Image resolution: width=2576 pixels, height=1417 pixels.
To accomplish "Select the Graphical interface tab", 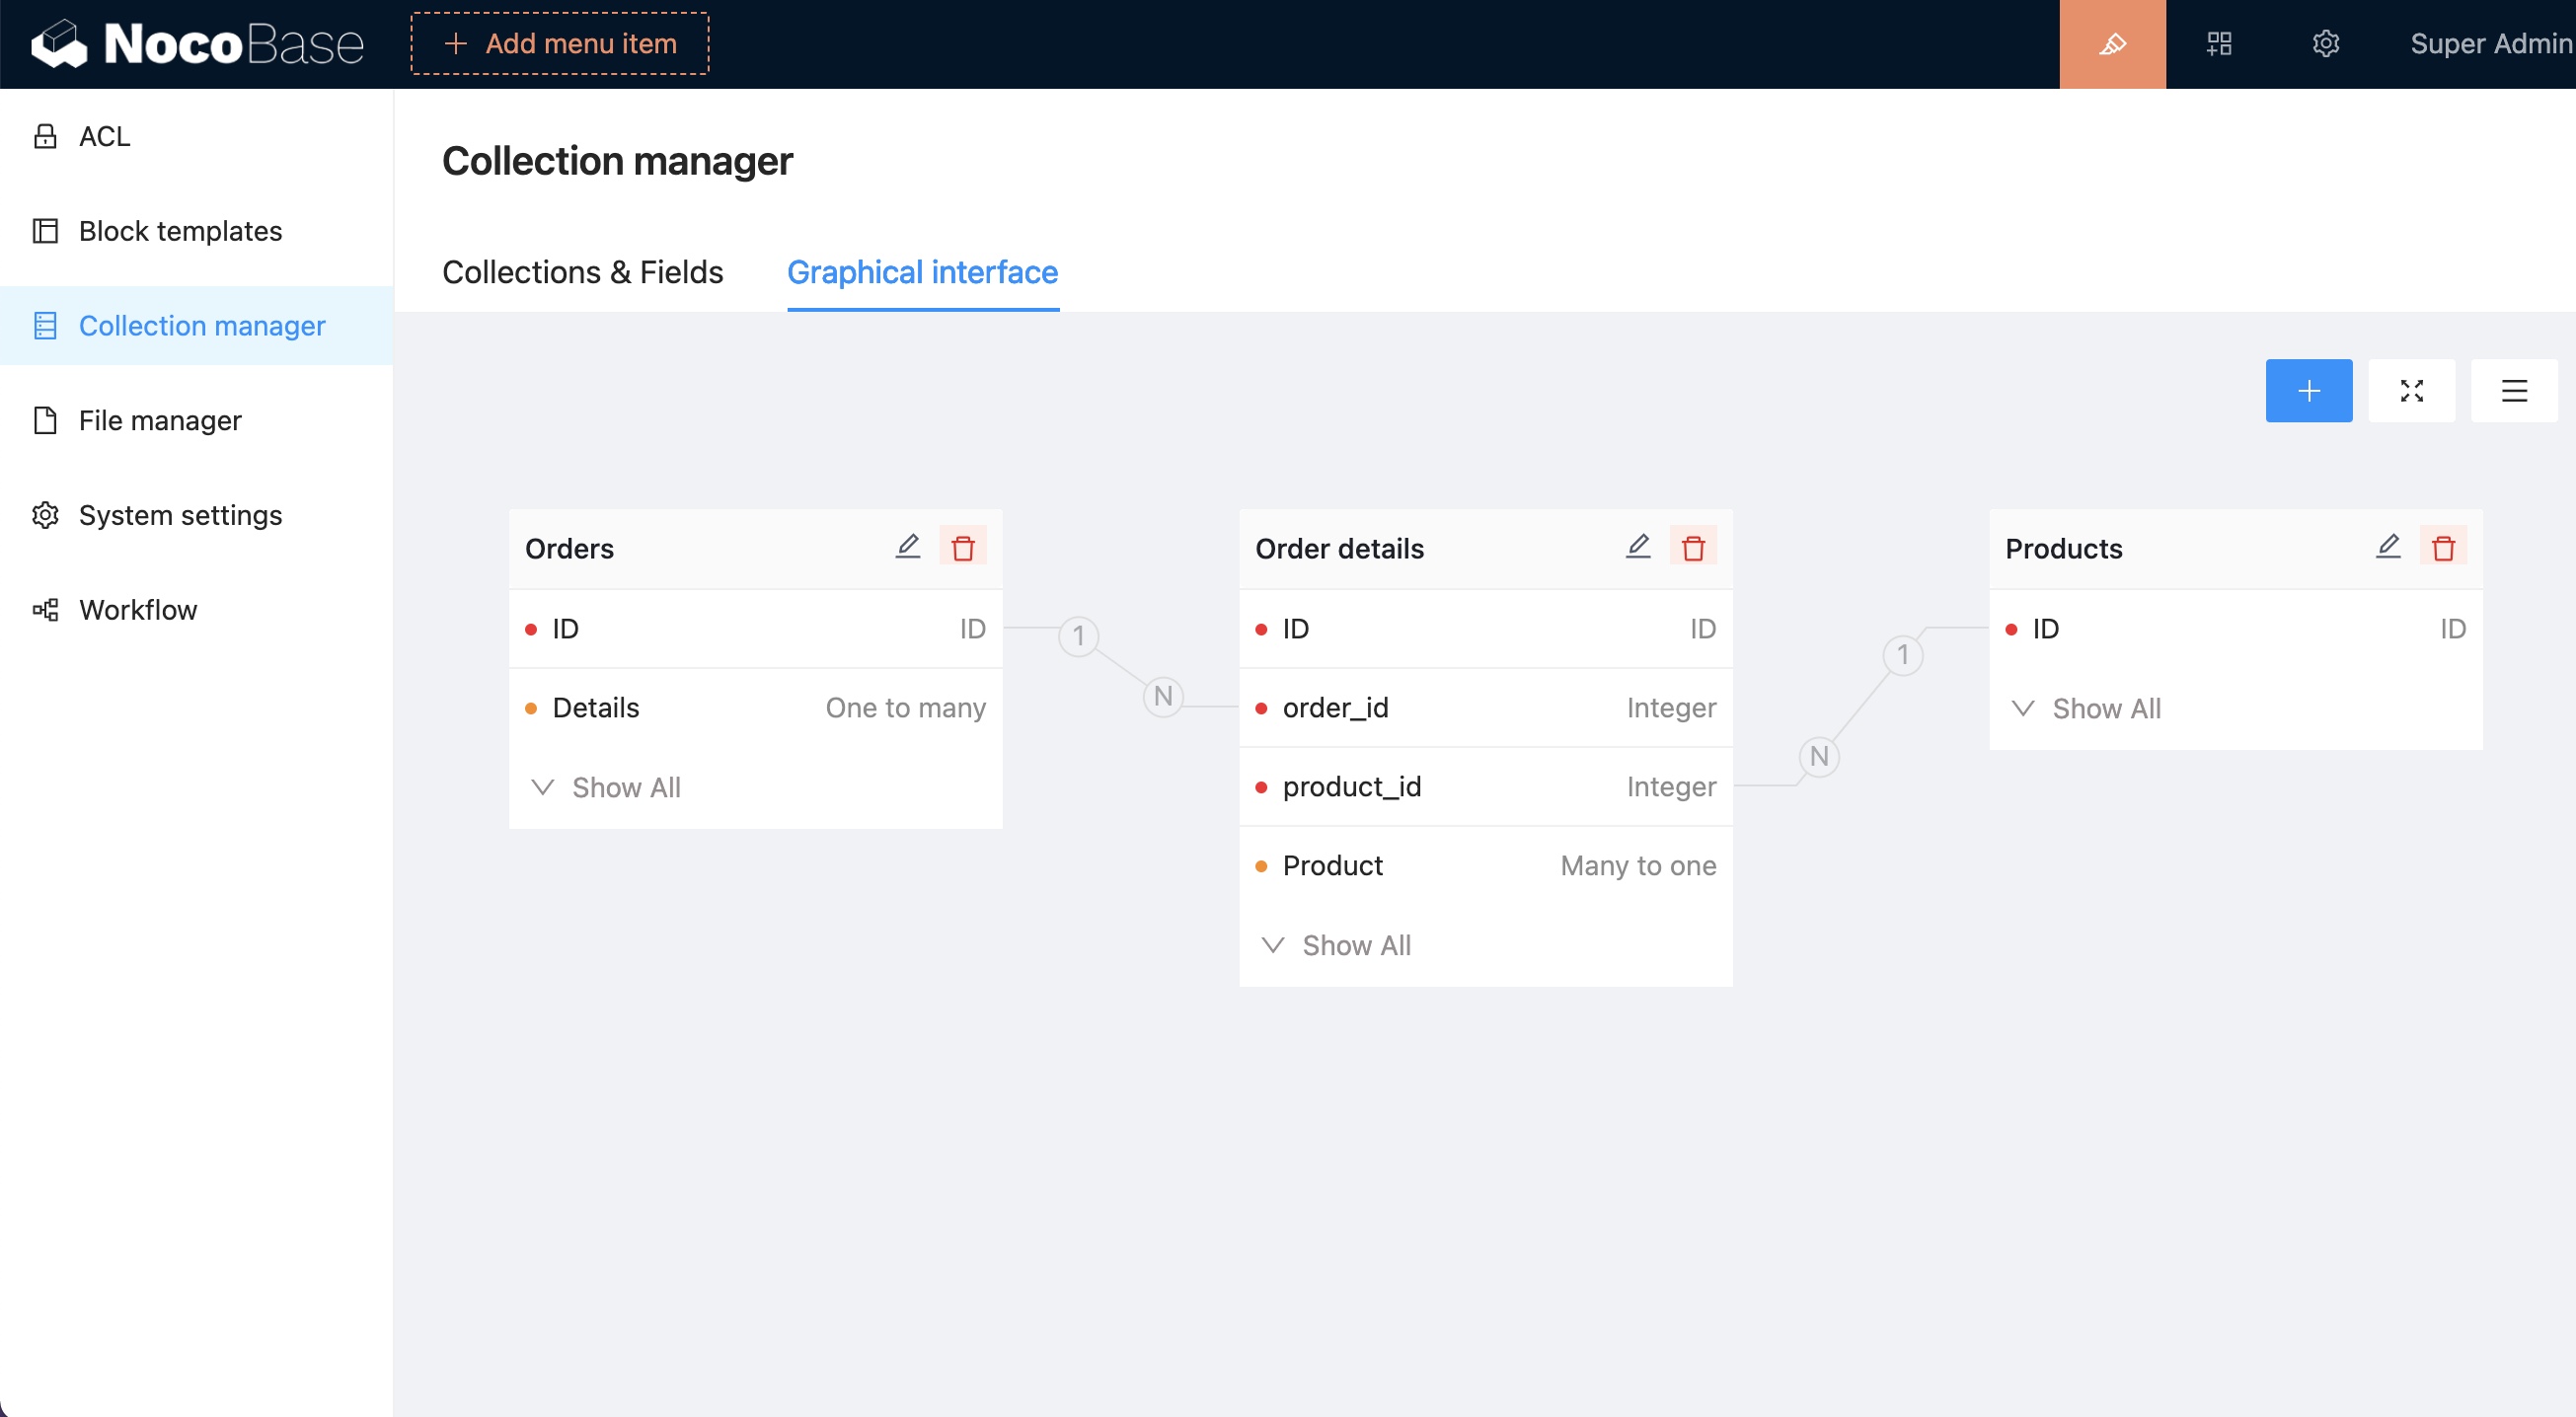I will click(x=922, y=272).
